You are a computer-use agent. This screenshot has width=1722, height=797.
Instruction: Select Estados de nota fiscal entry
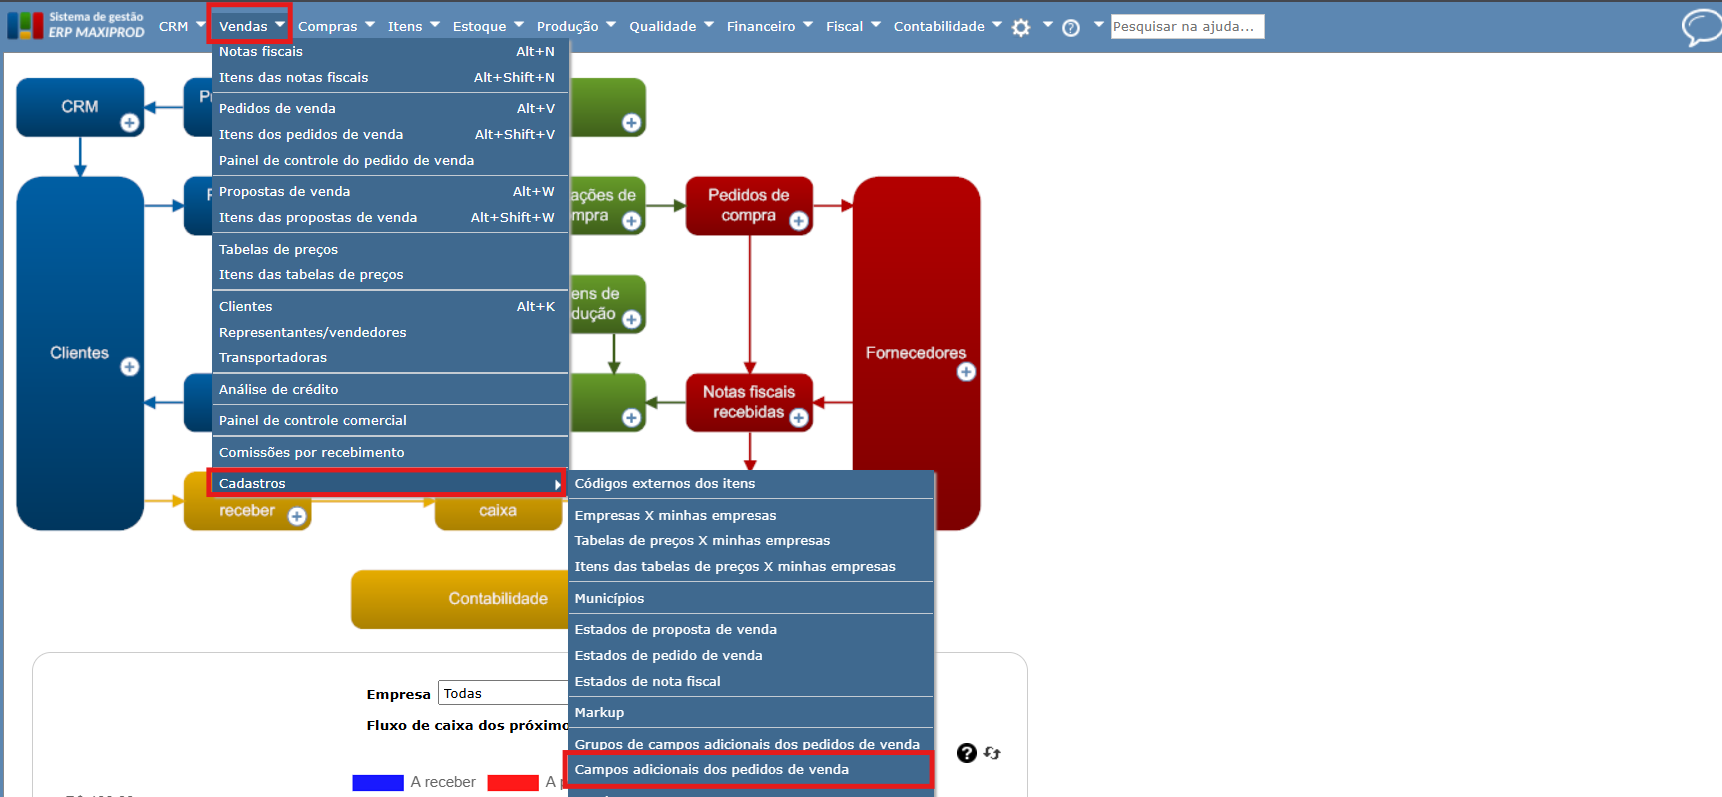click(750, 681)
